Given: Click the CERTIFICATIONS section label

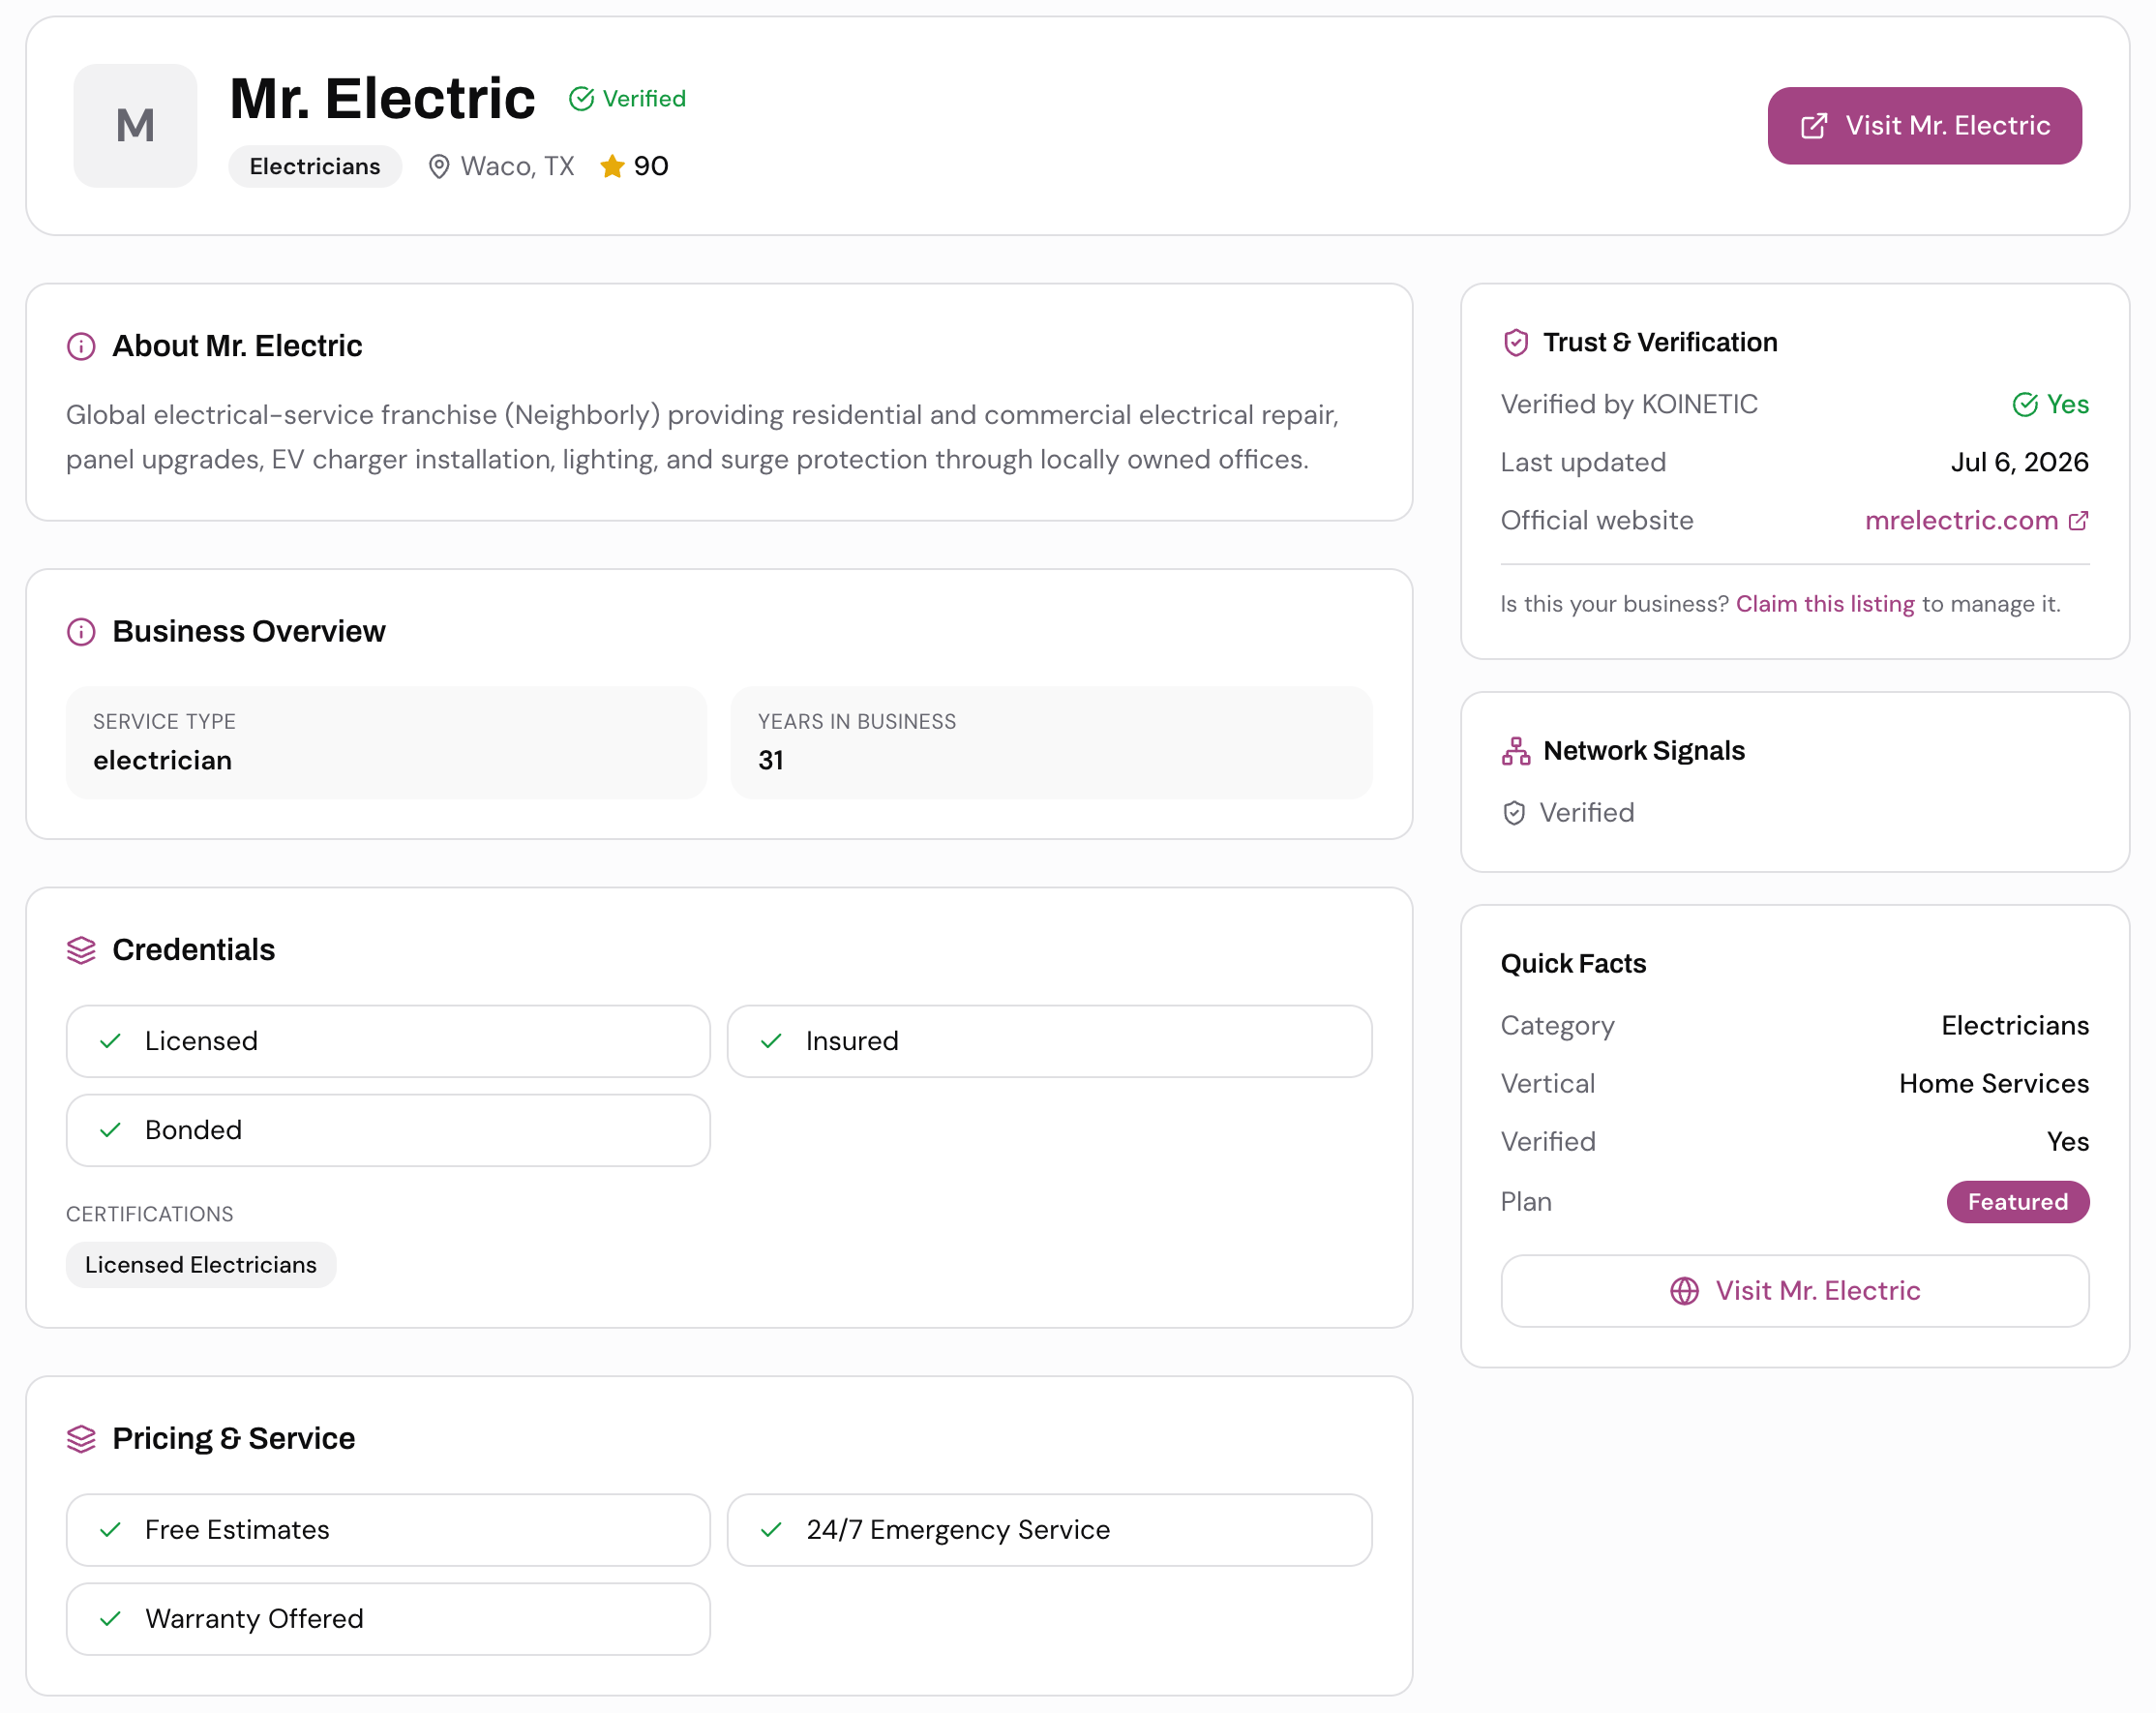Looking at the screenshot, I should point(149,1214).
